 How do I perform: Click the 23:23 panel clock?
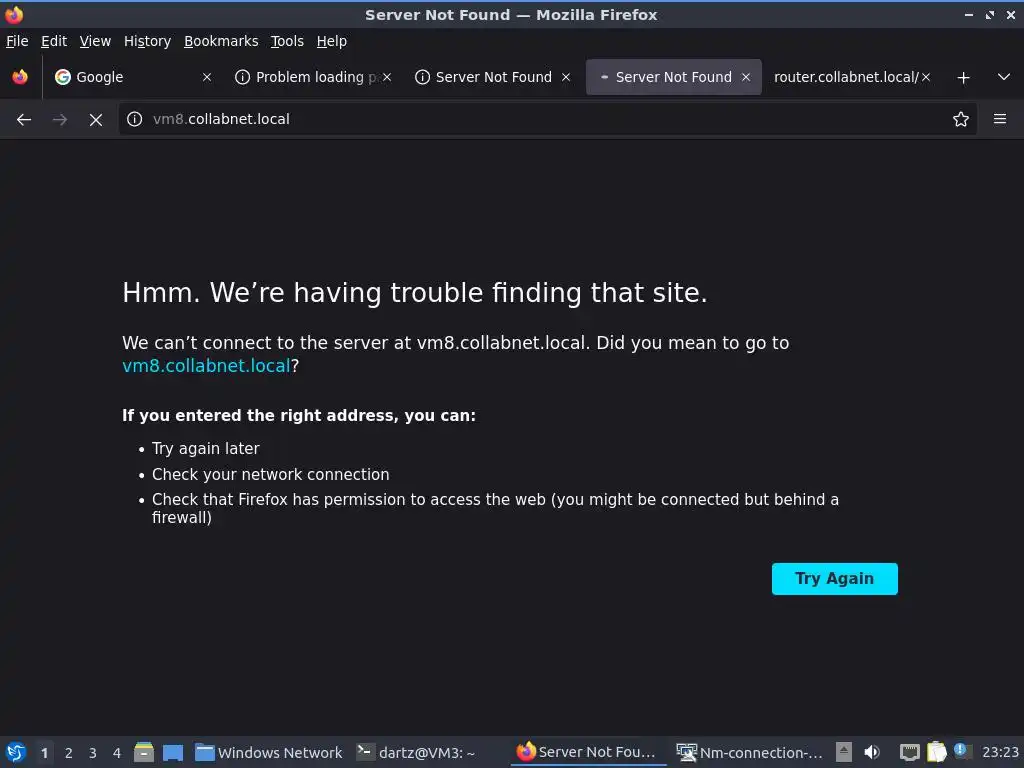[1000, 752]
